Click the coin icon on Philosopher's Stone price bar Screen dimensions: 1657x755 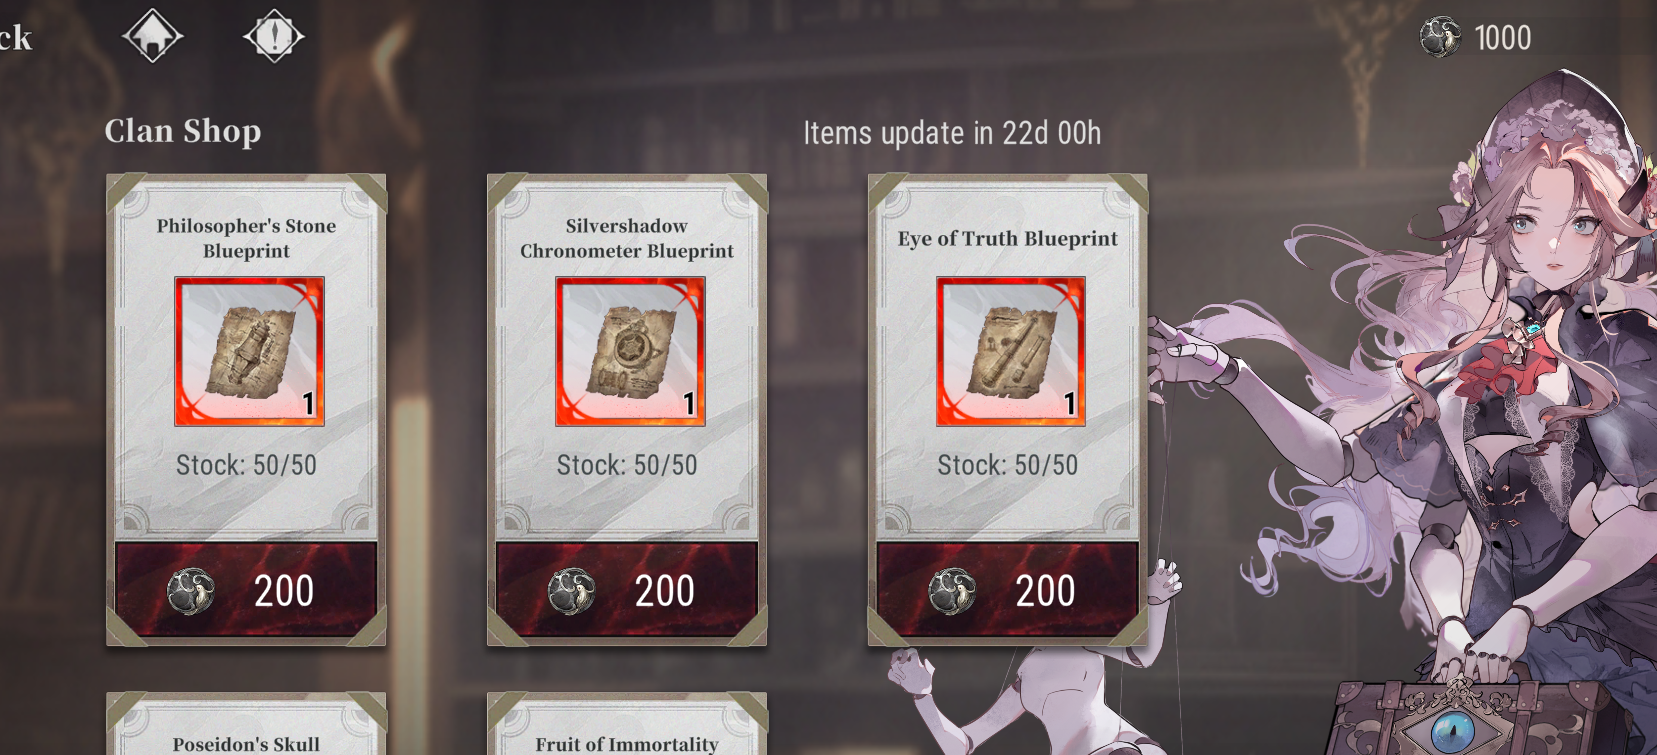(191, 591)
